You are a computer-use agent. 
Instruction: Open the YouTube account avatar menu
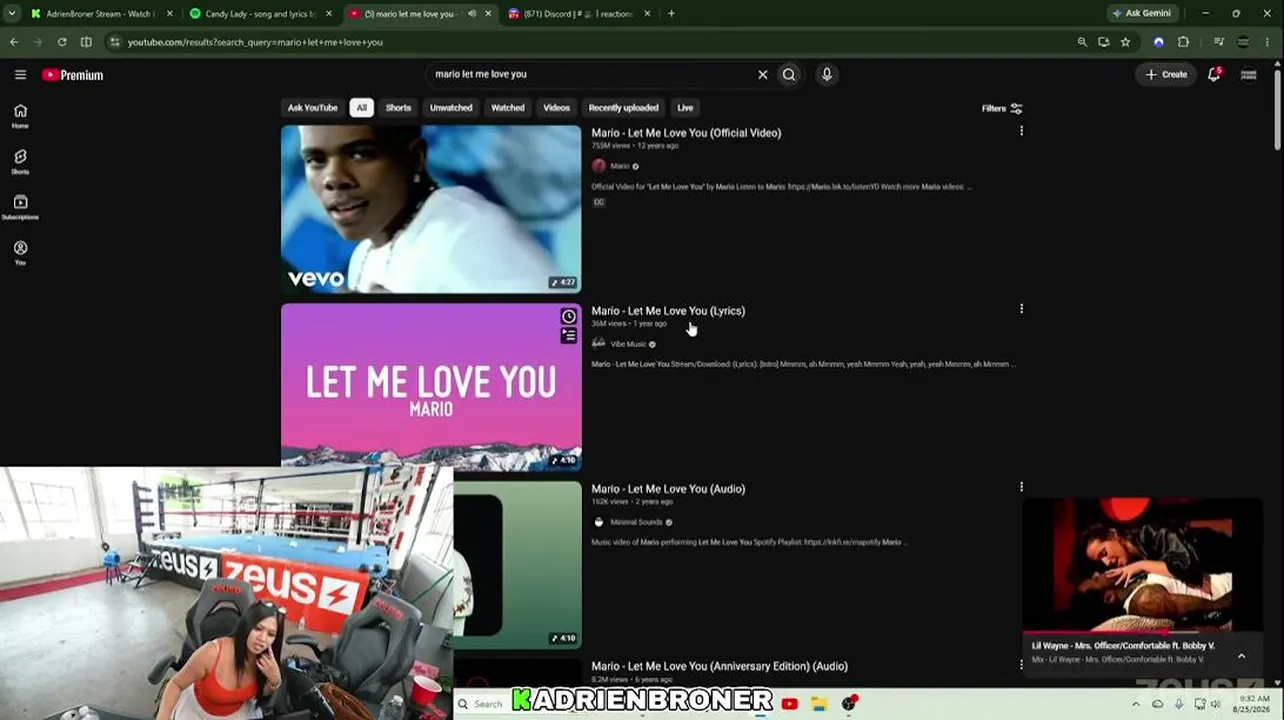click(x=1248, y=74)
